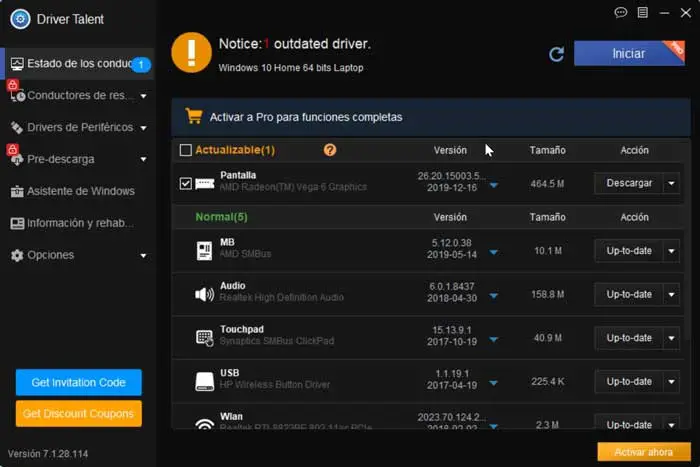
Task: Uncheck the Pantalla driver checkbox
Action: tap(185, 183)
